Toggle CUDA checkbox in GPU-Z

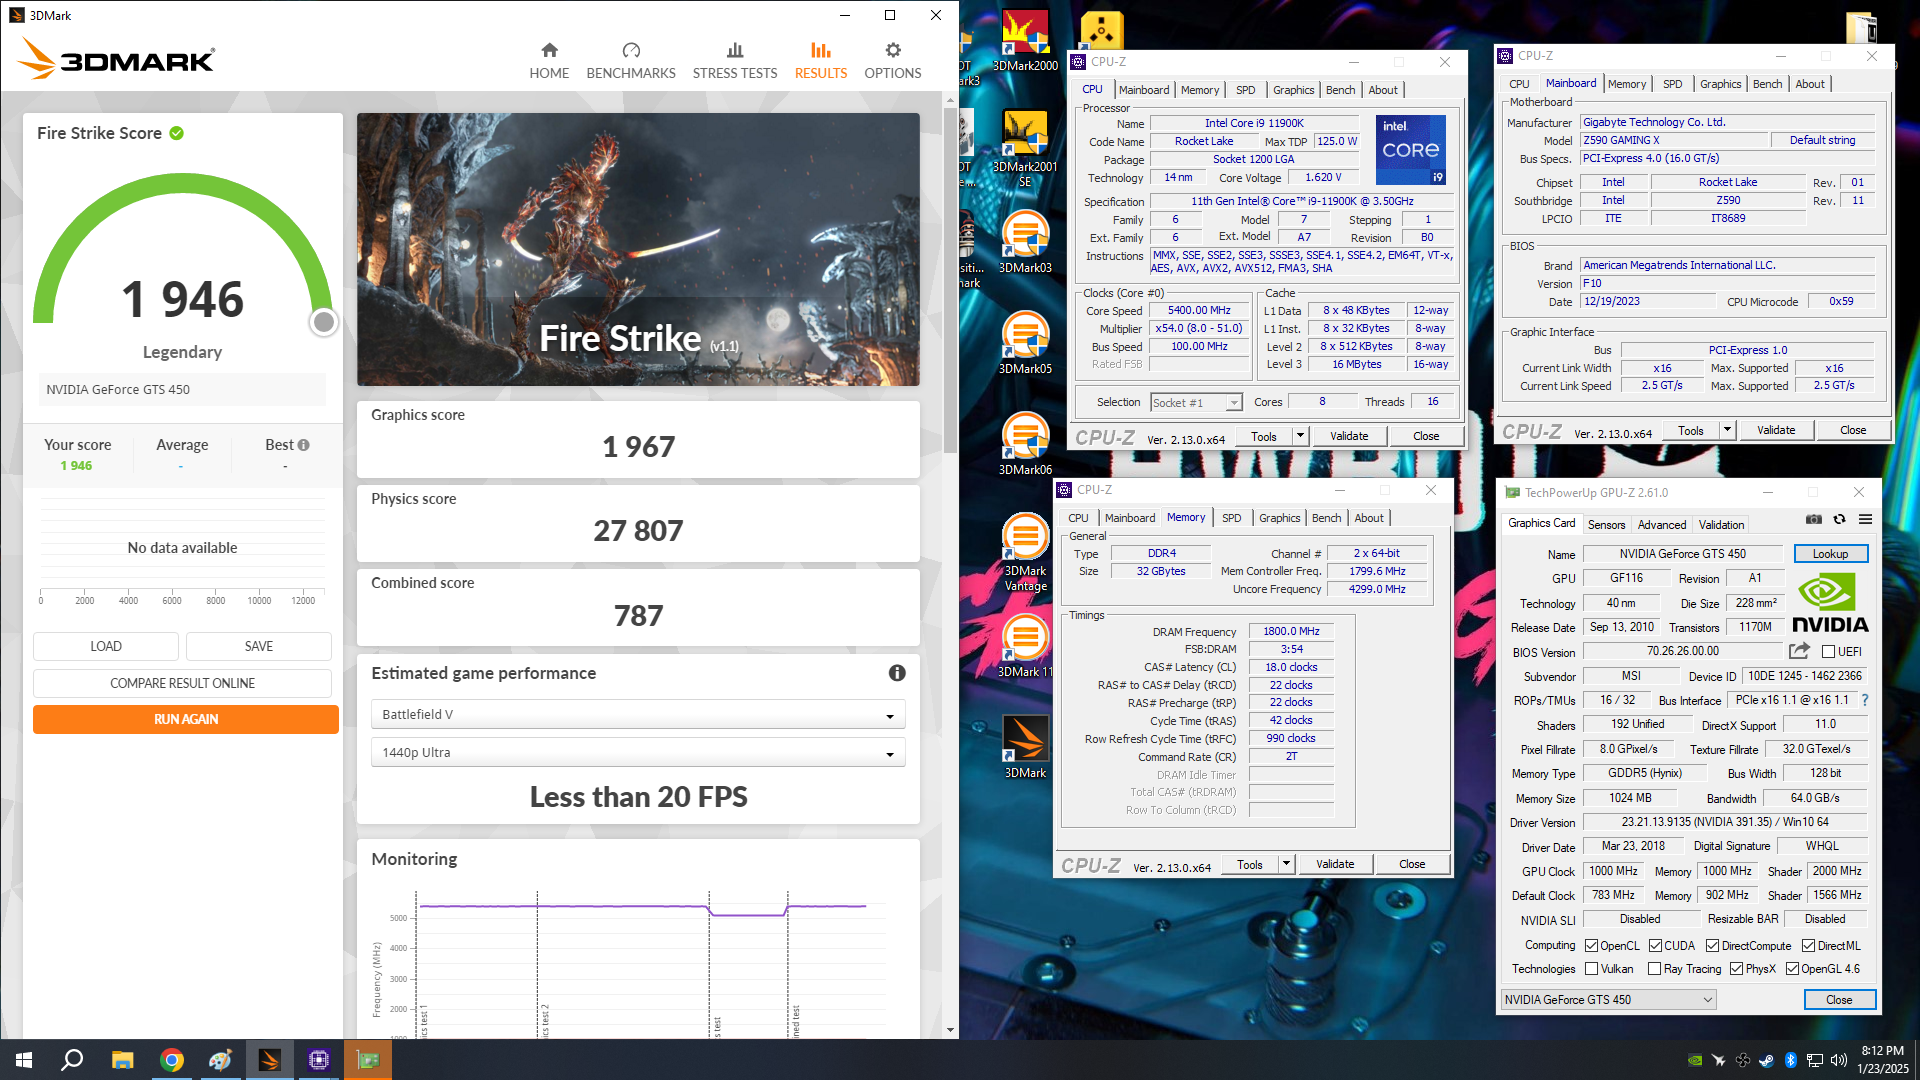point(1655,946)
